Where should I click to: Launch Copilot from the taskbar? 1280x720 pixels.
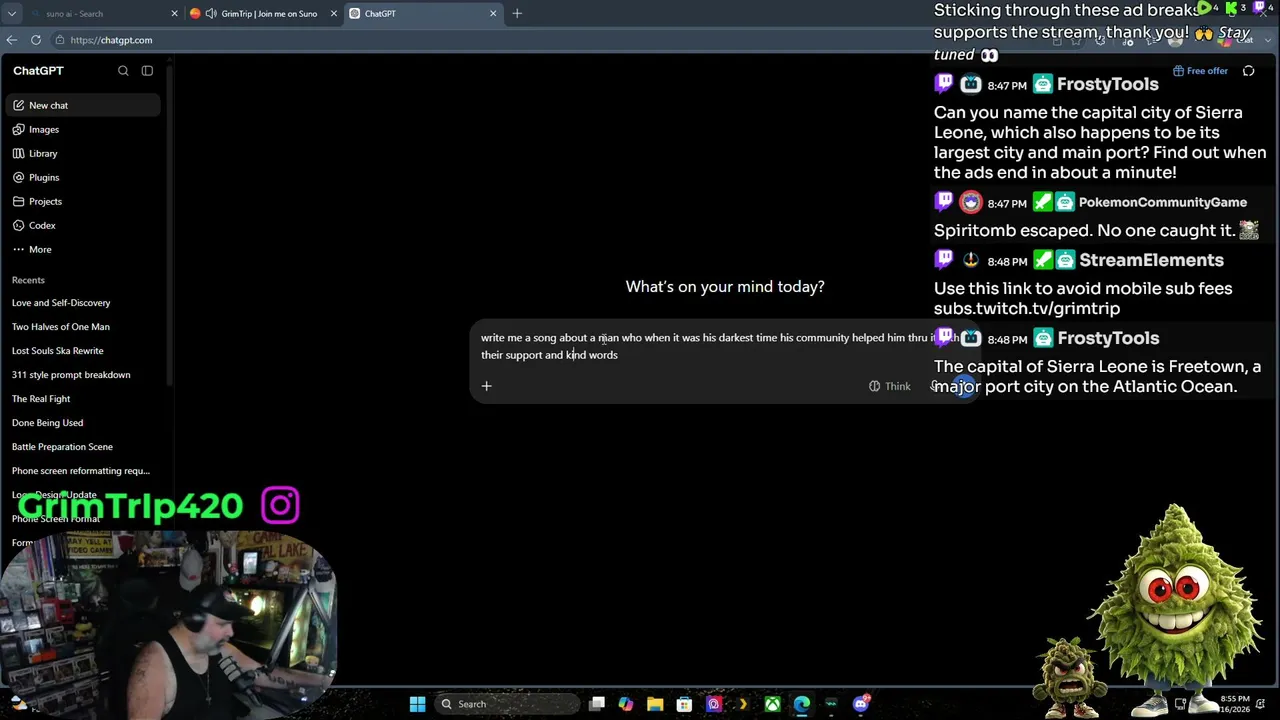pyautogui.click(x=626, y=704)
